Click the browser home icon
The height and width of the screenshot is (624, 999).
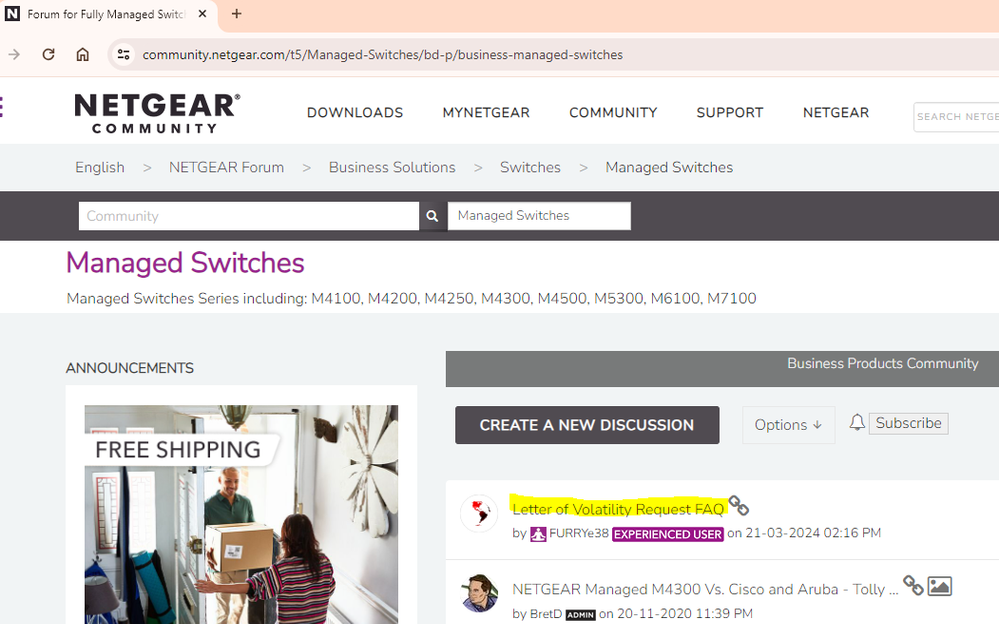click(83, 54)
